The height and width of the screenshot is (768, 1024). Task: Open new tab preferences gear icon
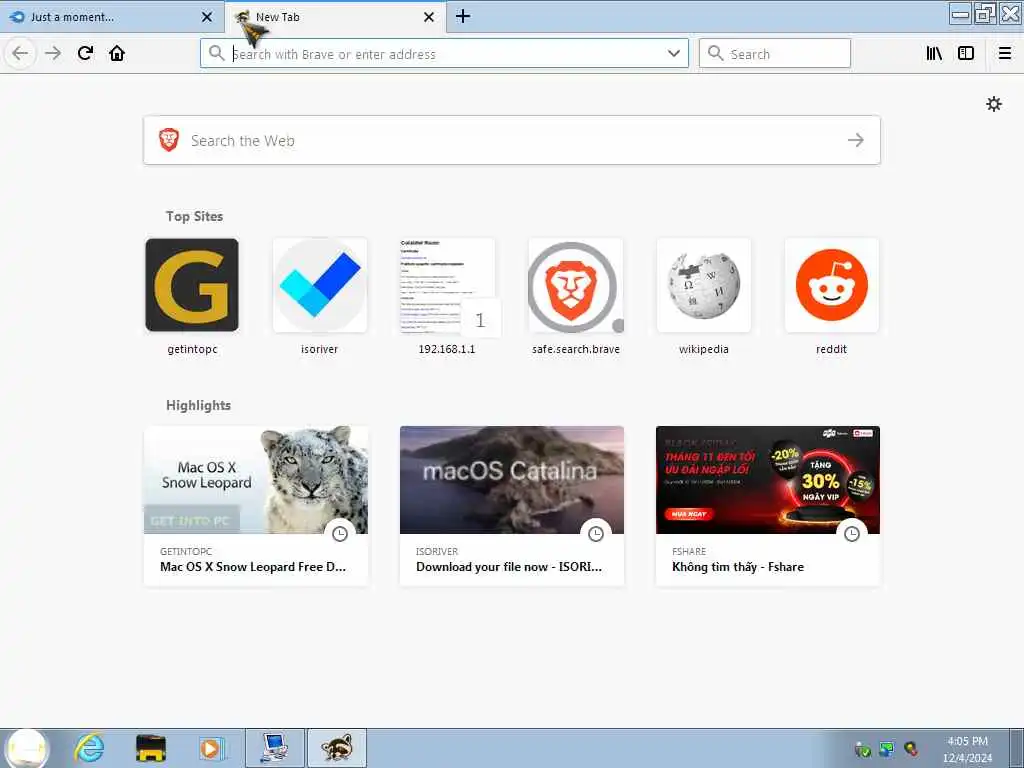tap(993, 104)
